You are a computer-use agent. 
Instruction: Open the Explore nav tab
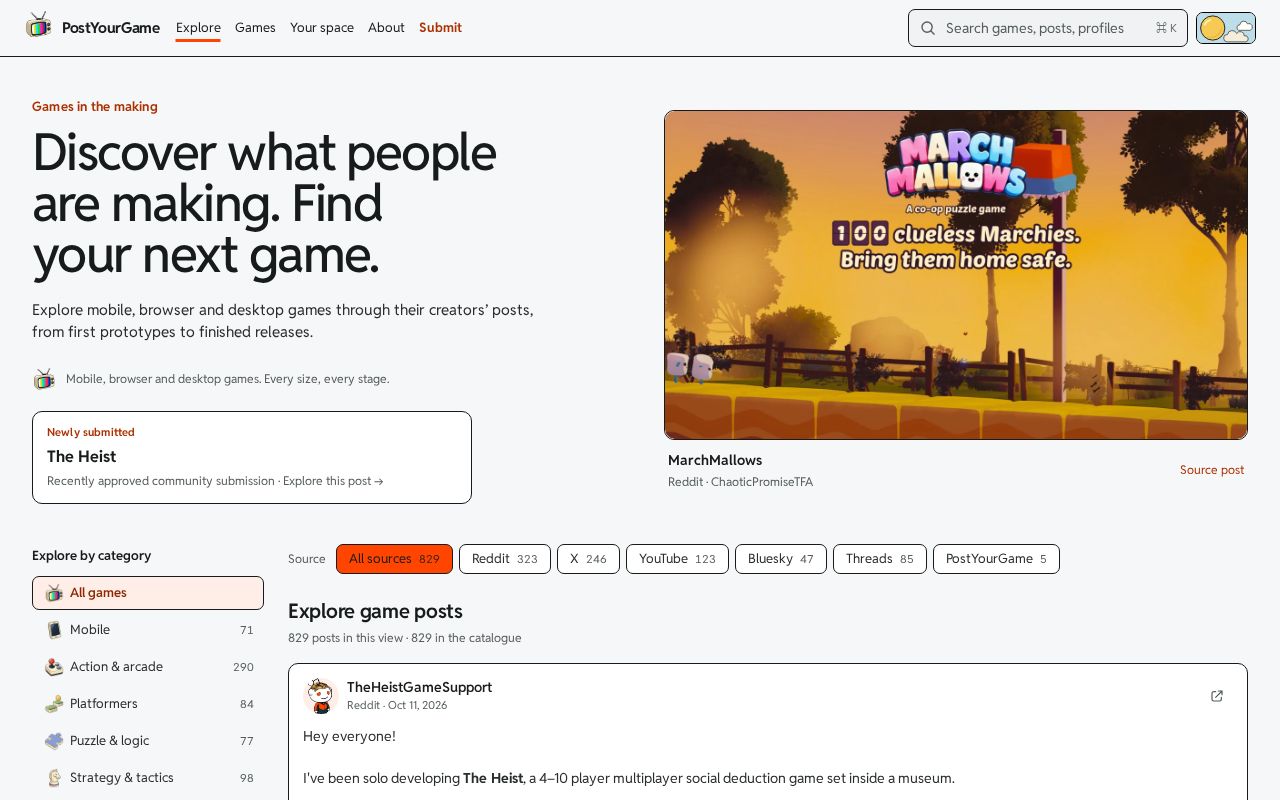pos(198,28)
